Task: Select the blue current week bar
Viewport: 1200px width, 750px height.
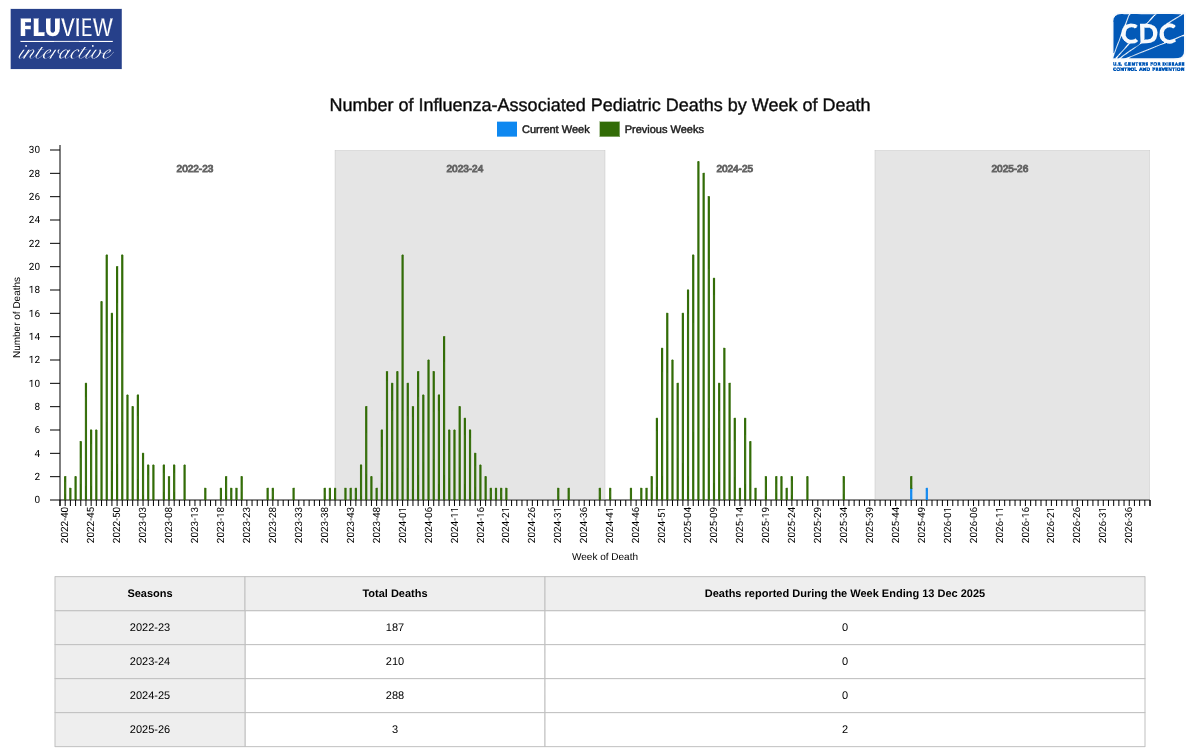Action: (927, 494)
